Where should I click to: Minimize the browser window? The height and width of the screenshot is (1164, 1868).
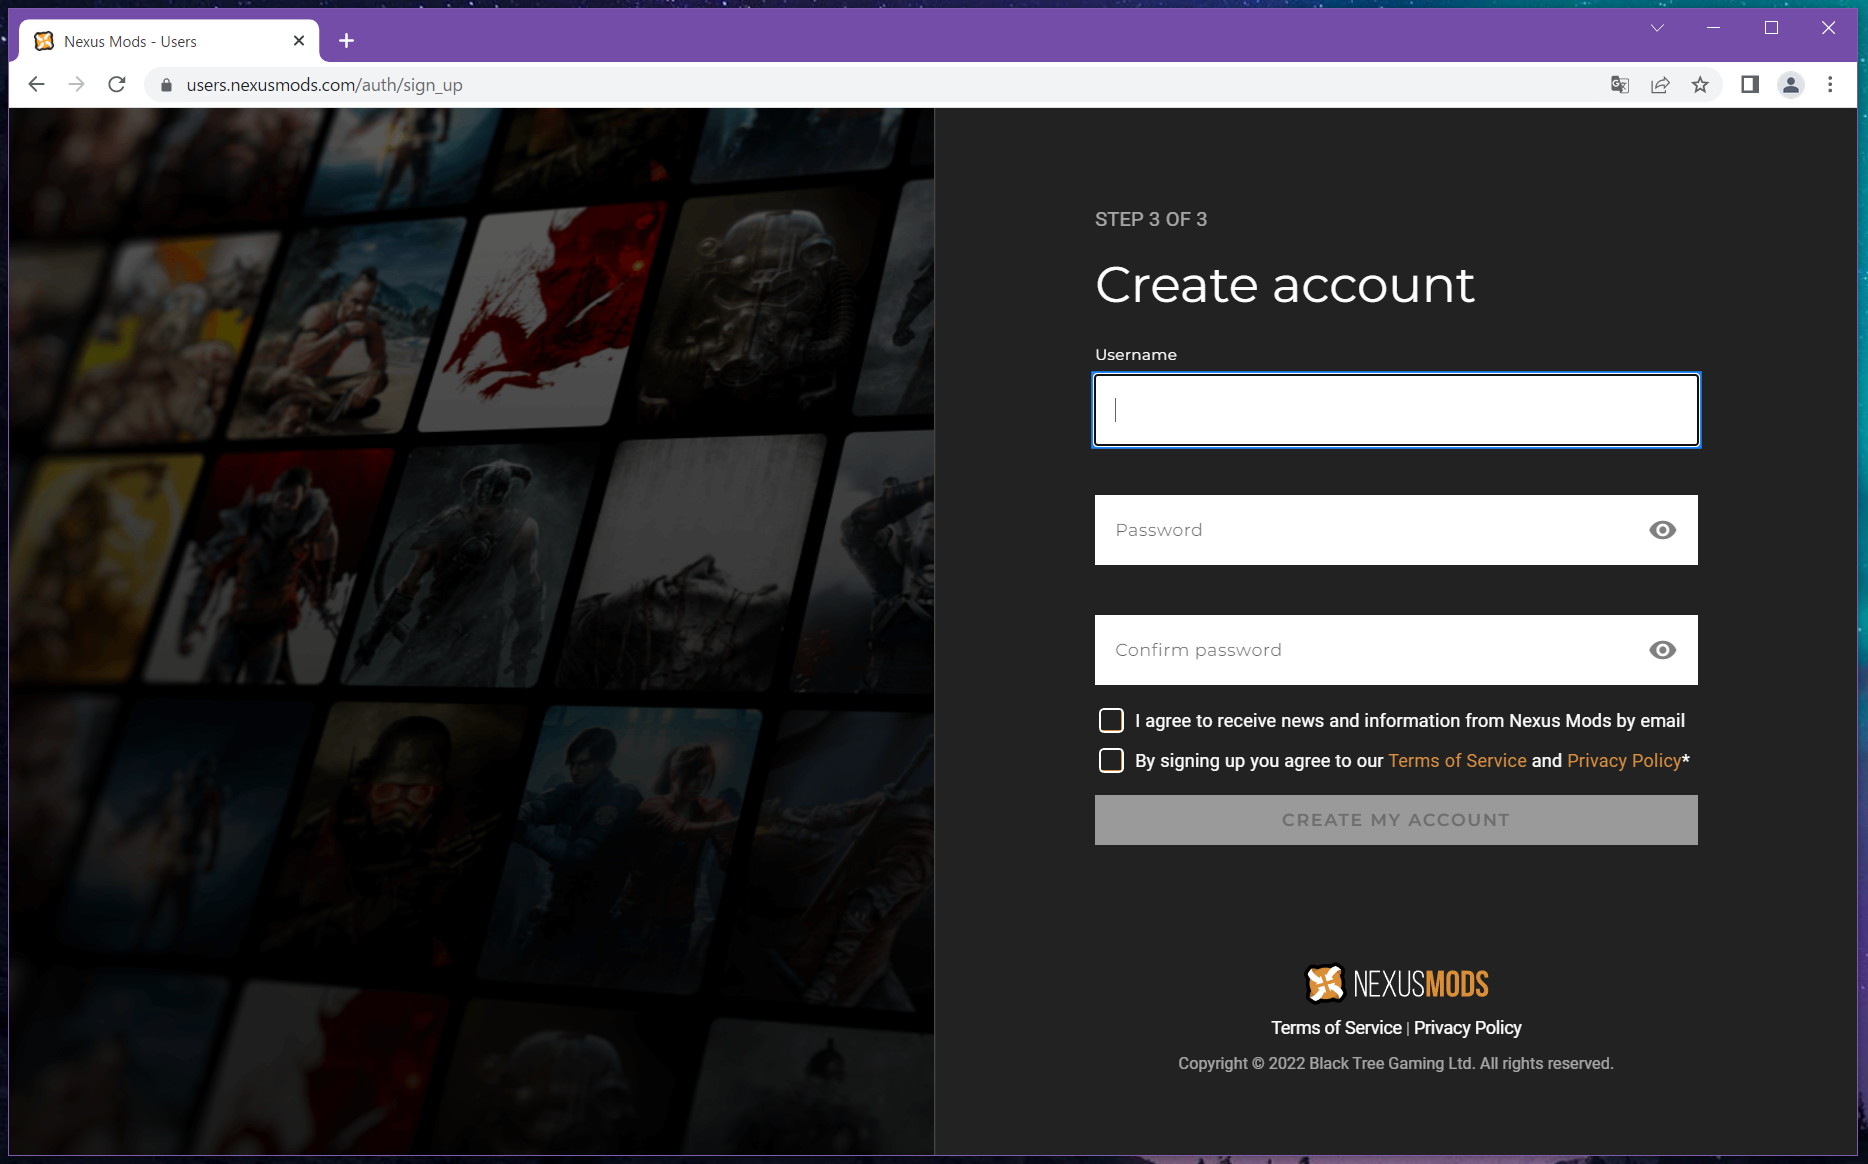[x=1713, y=28]
